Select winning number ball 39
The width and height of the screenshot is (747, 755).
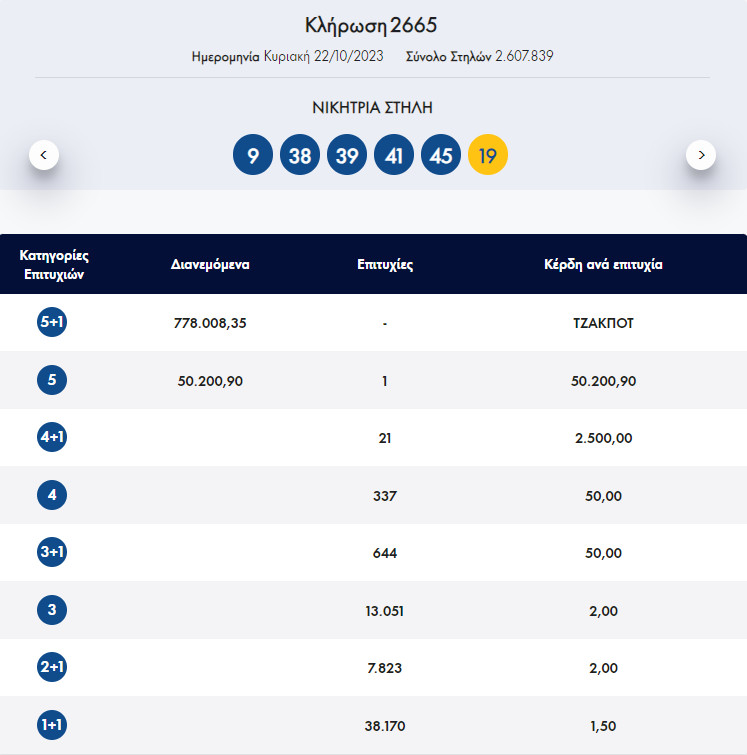[x=347, y=156]
